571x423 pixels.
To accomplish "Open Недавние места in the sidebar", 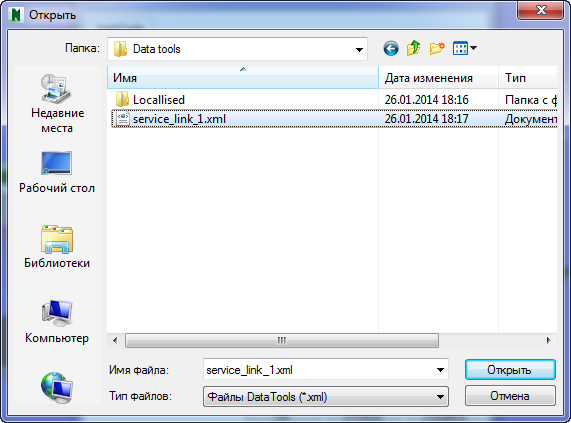I will point(57,103).
